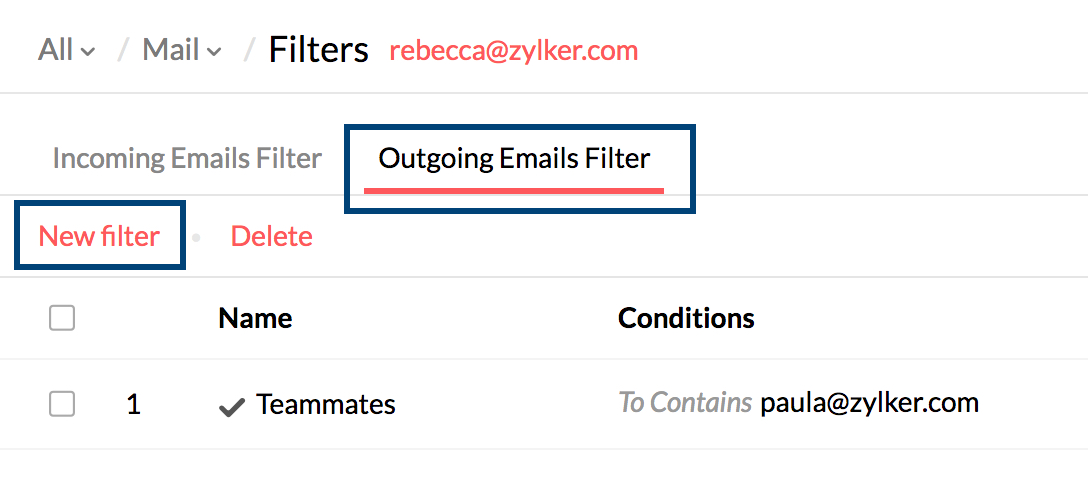This screenshot has width=1088, height=496.
Task: Check the box for the Teammates filter
Action: tap(62, 404)
